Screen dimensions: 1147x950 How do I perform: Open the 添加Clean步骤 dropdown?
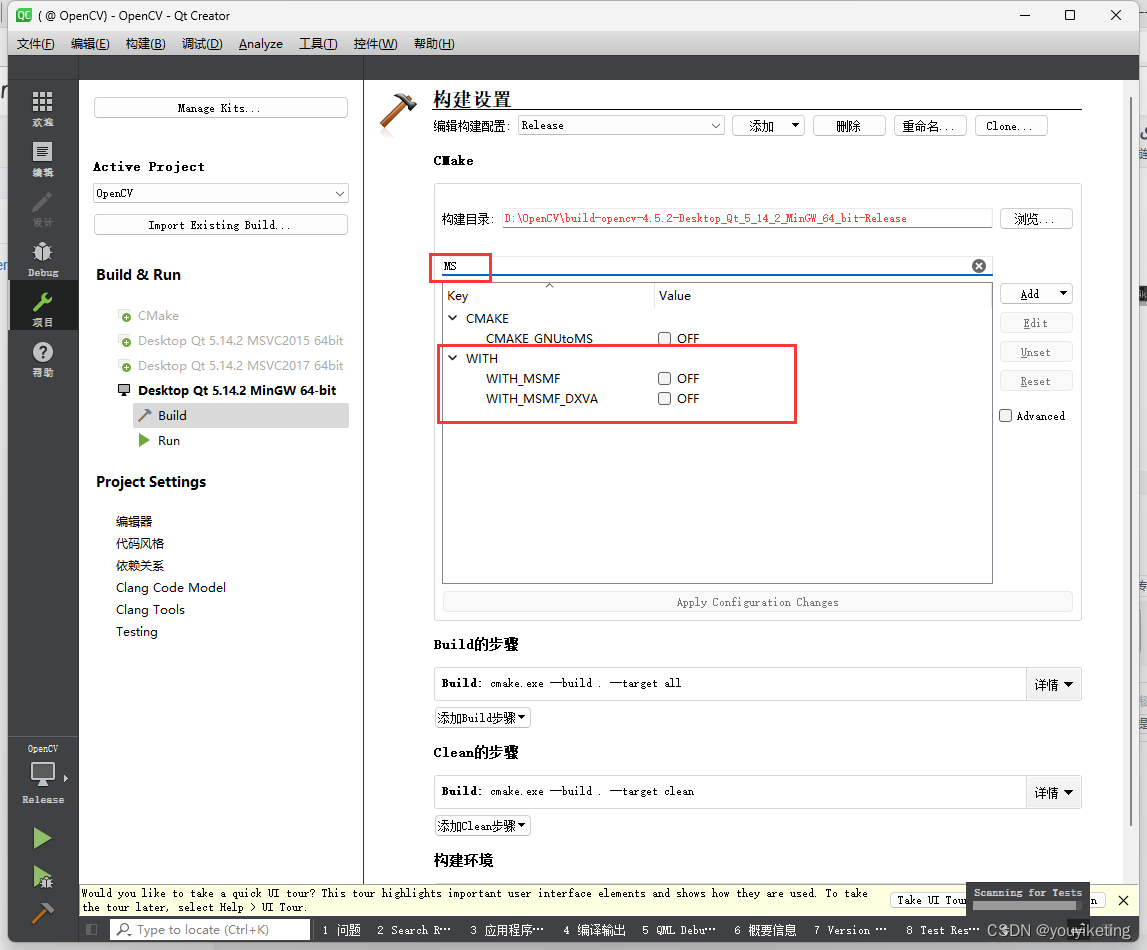tap(482, 826)
